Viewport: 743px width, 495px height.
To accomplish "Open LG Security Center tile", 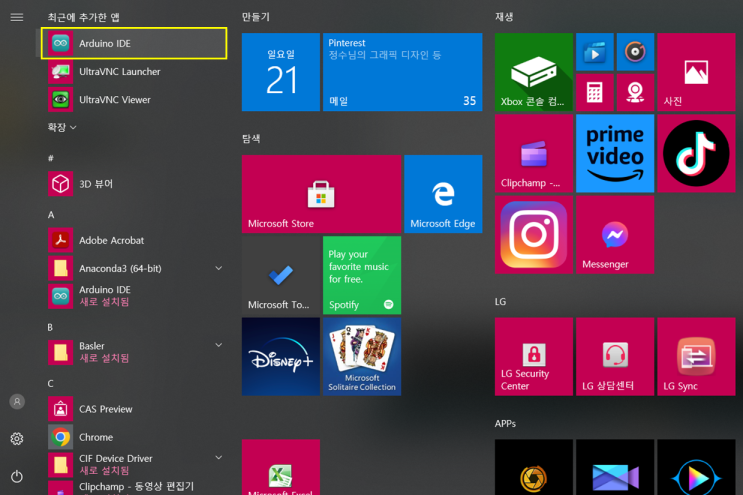I will click(534, 357).
